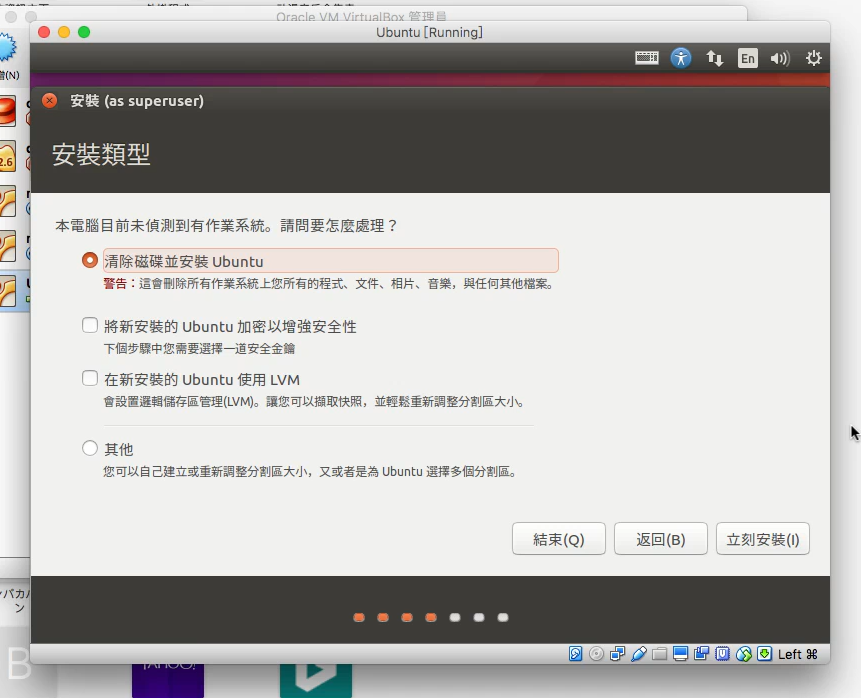The width and height of the screenshot is (861, 698).
Task: Open the keyboard indicator in Ubuntu panel
Action: [x=647, y=58]
